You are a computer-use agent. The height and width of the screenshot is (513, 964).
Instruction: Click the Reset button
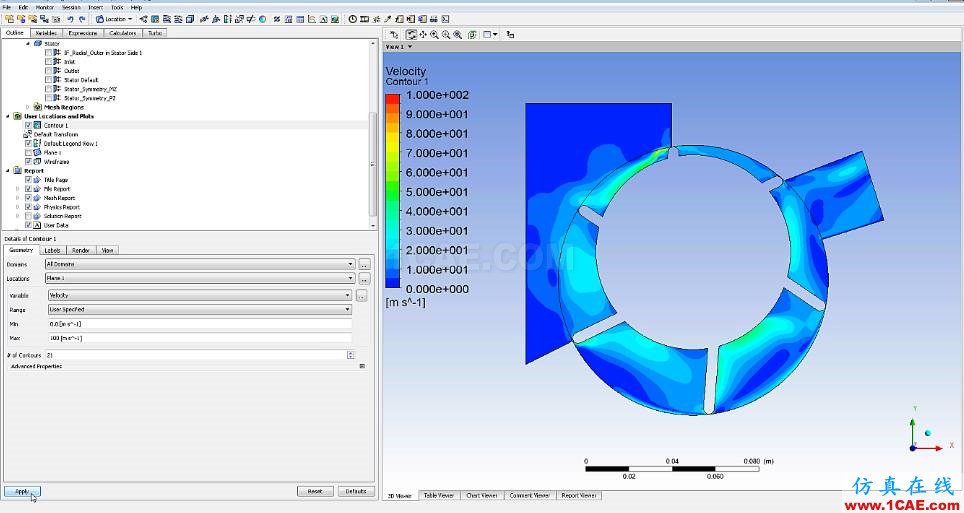[315, 491]
